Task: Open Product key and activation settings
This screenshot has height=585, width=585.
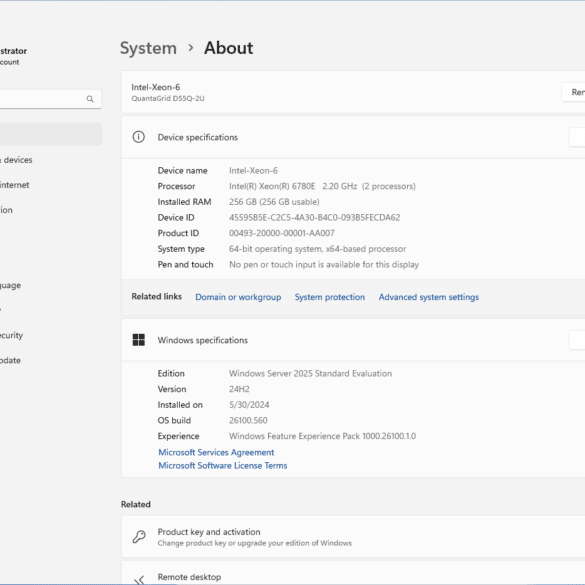Action: point(353,537)
